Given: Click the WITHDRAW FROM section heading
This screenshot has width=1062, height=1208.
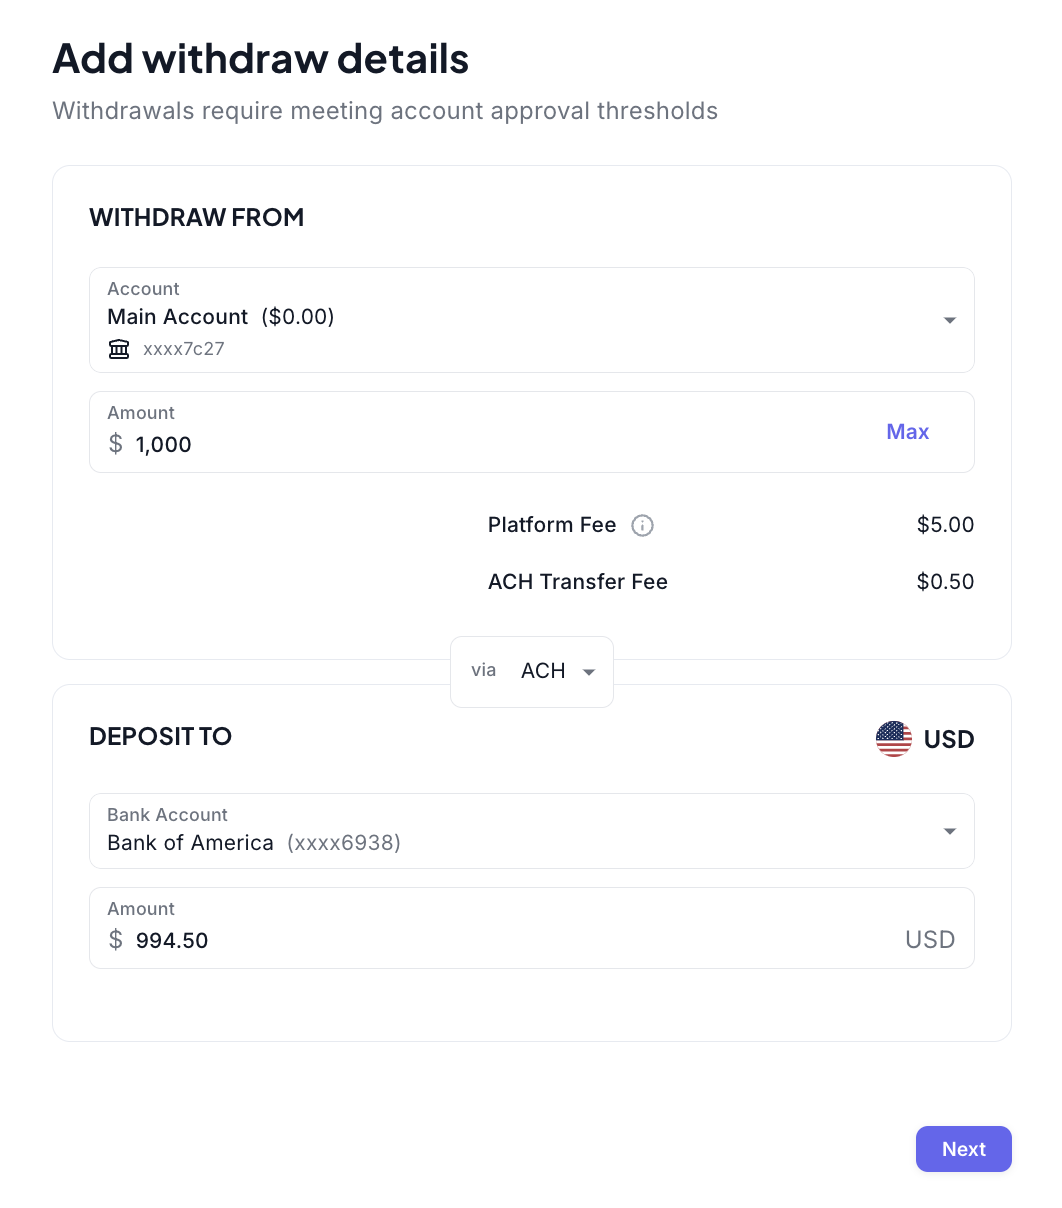Looking at the screenshot, I should point(196,218).
